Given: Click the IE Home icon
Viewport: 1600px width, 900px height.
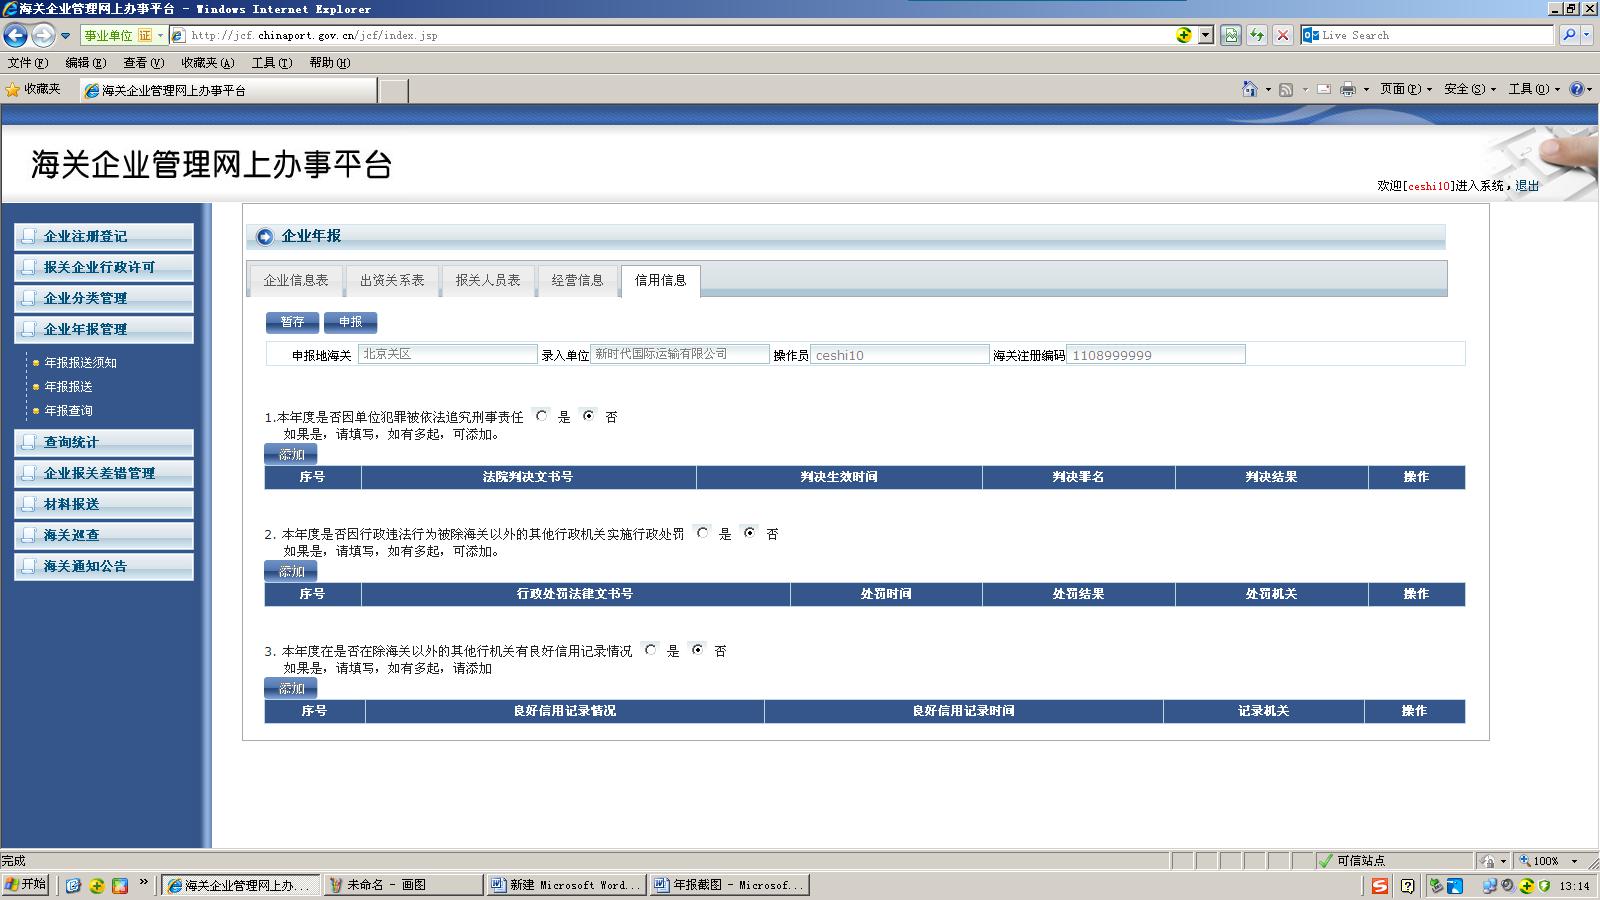Looking at the screenshot, I should click(1249, 89).
